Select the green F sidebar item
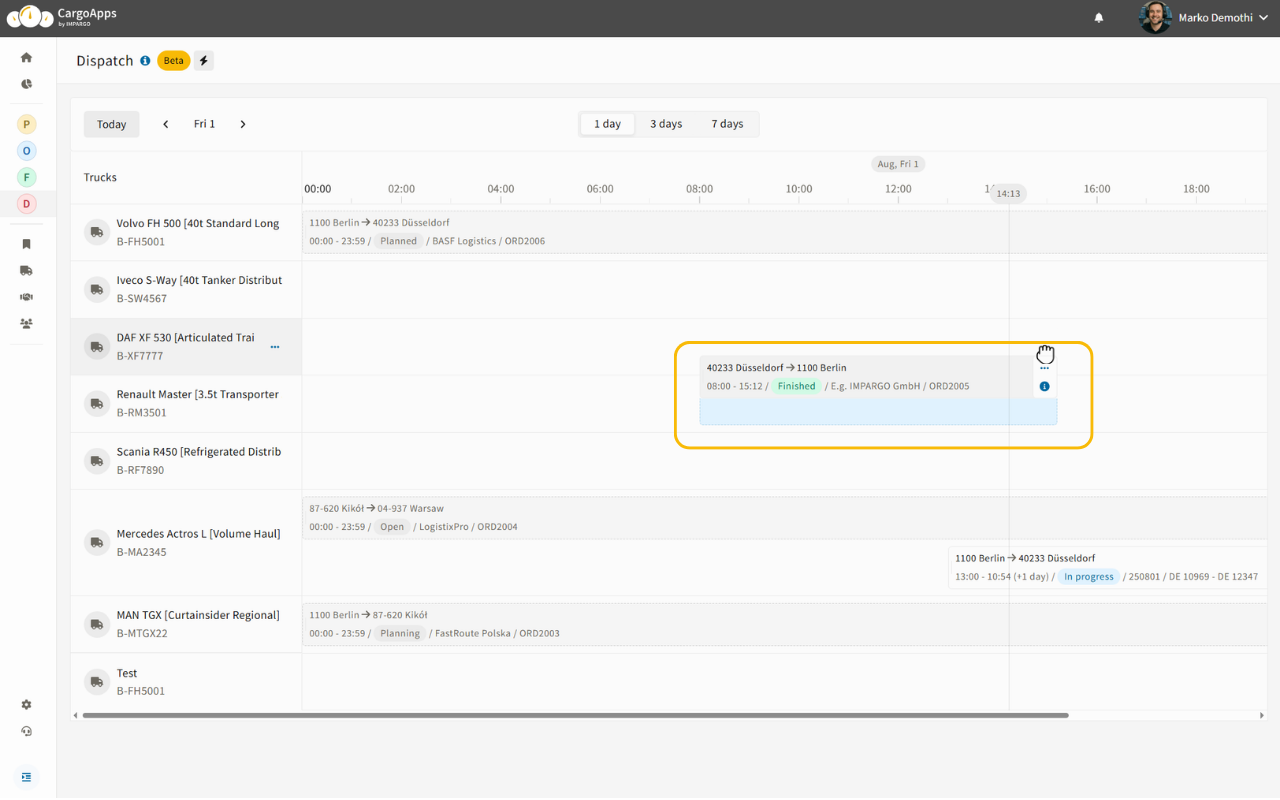The image size is (1280, 800). [x=27, y=177]
